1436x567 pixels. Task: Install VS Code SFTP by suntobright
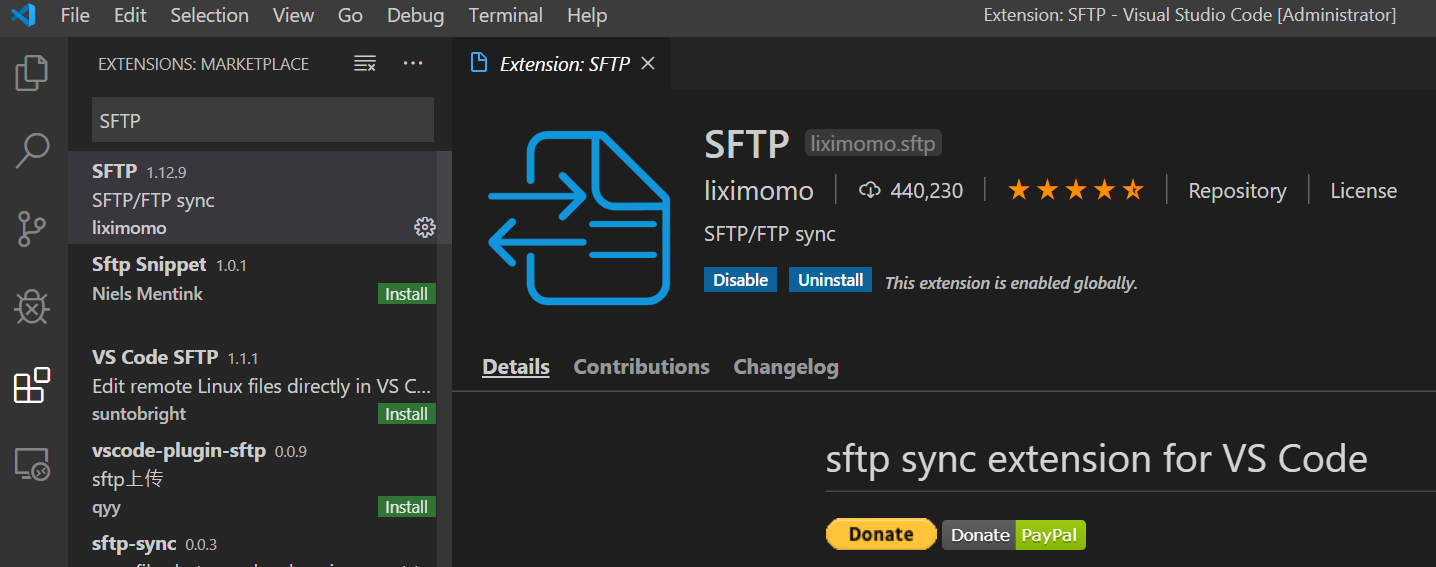coord(407,414)
